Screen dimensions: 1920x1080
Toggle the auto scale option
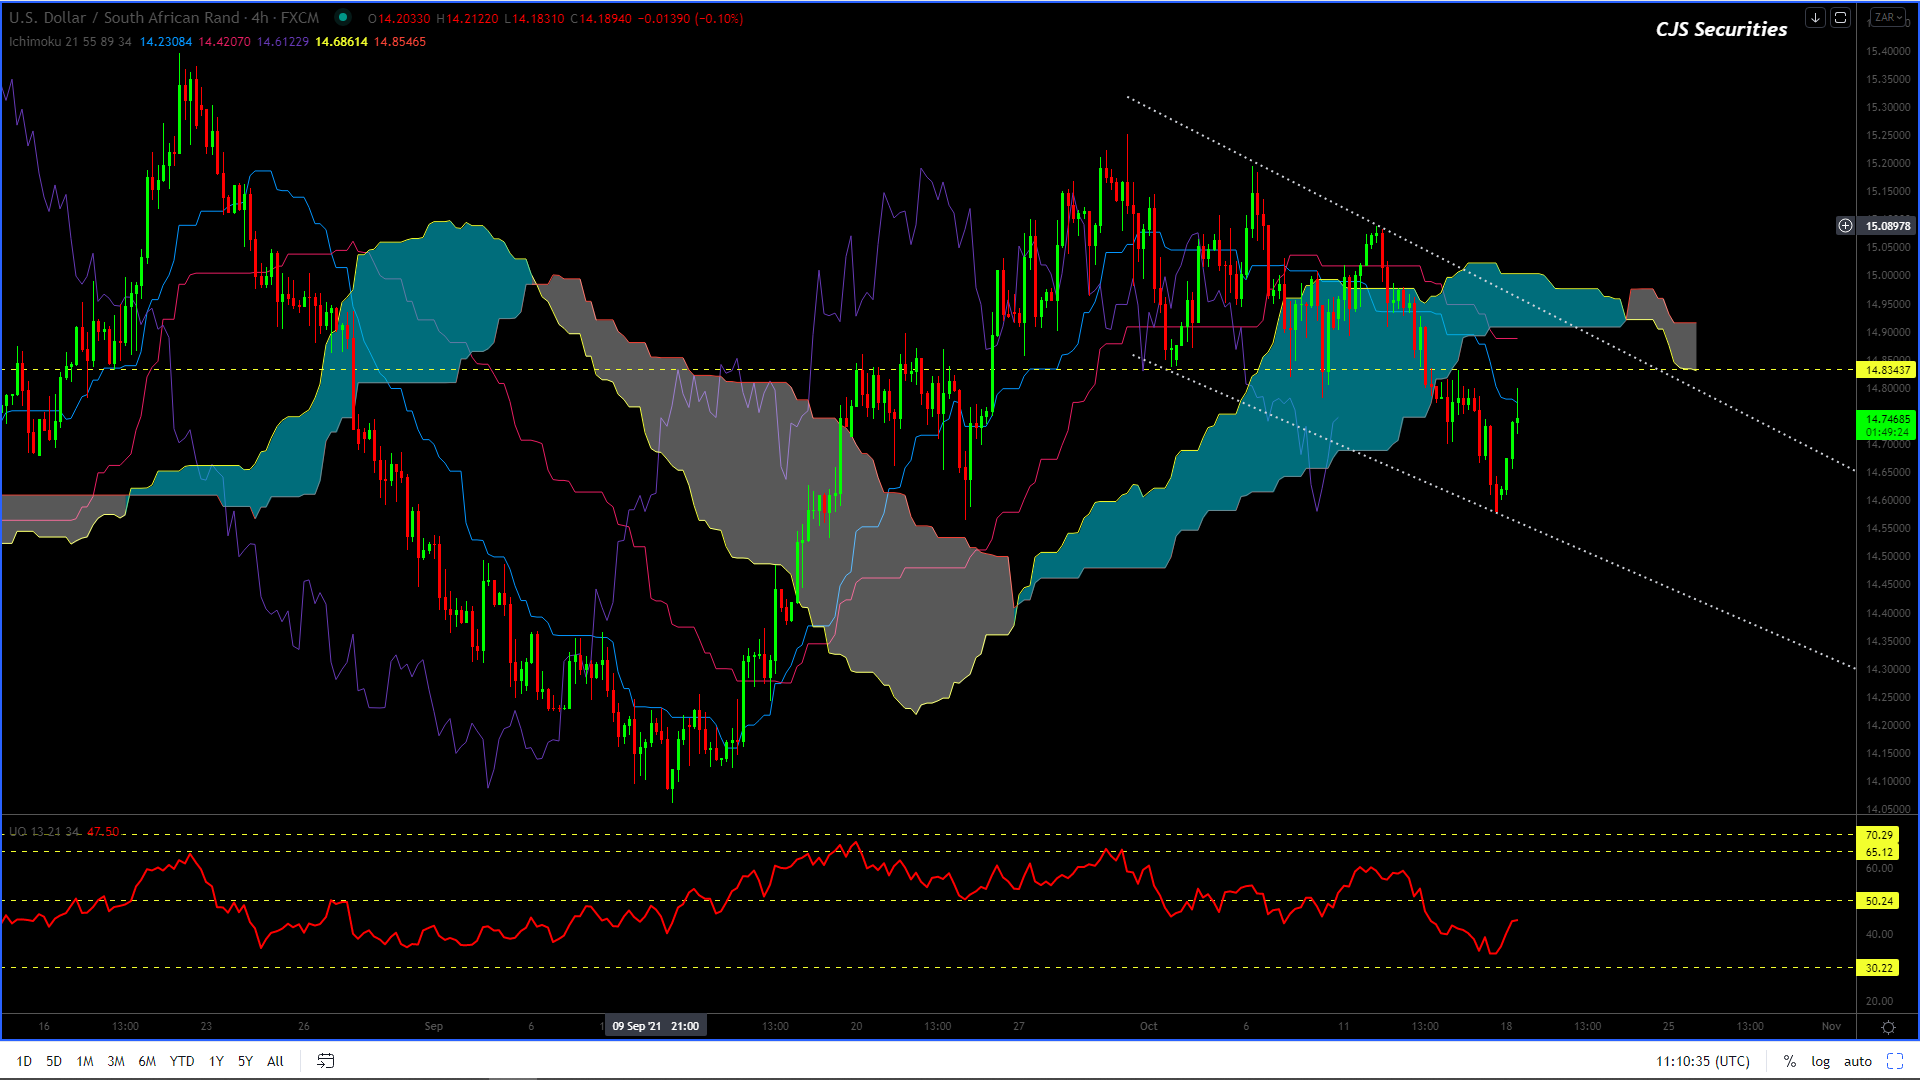(1858, 1061)
